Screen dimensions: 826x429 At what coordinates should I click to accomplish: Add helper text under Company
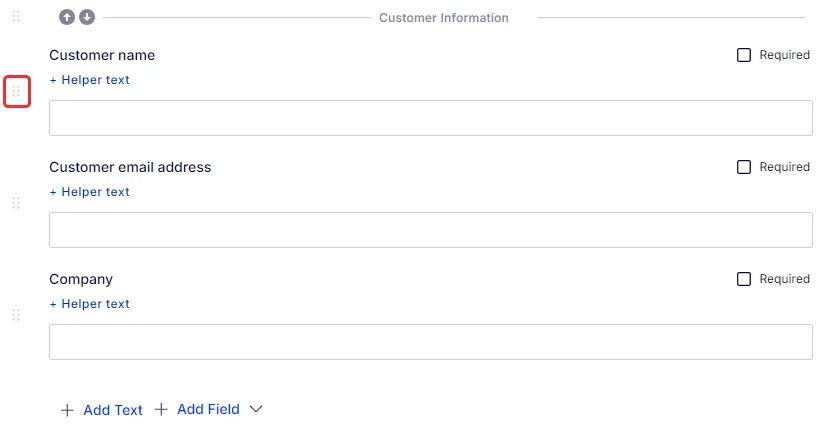(90, 304)
